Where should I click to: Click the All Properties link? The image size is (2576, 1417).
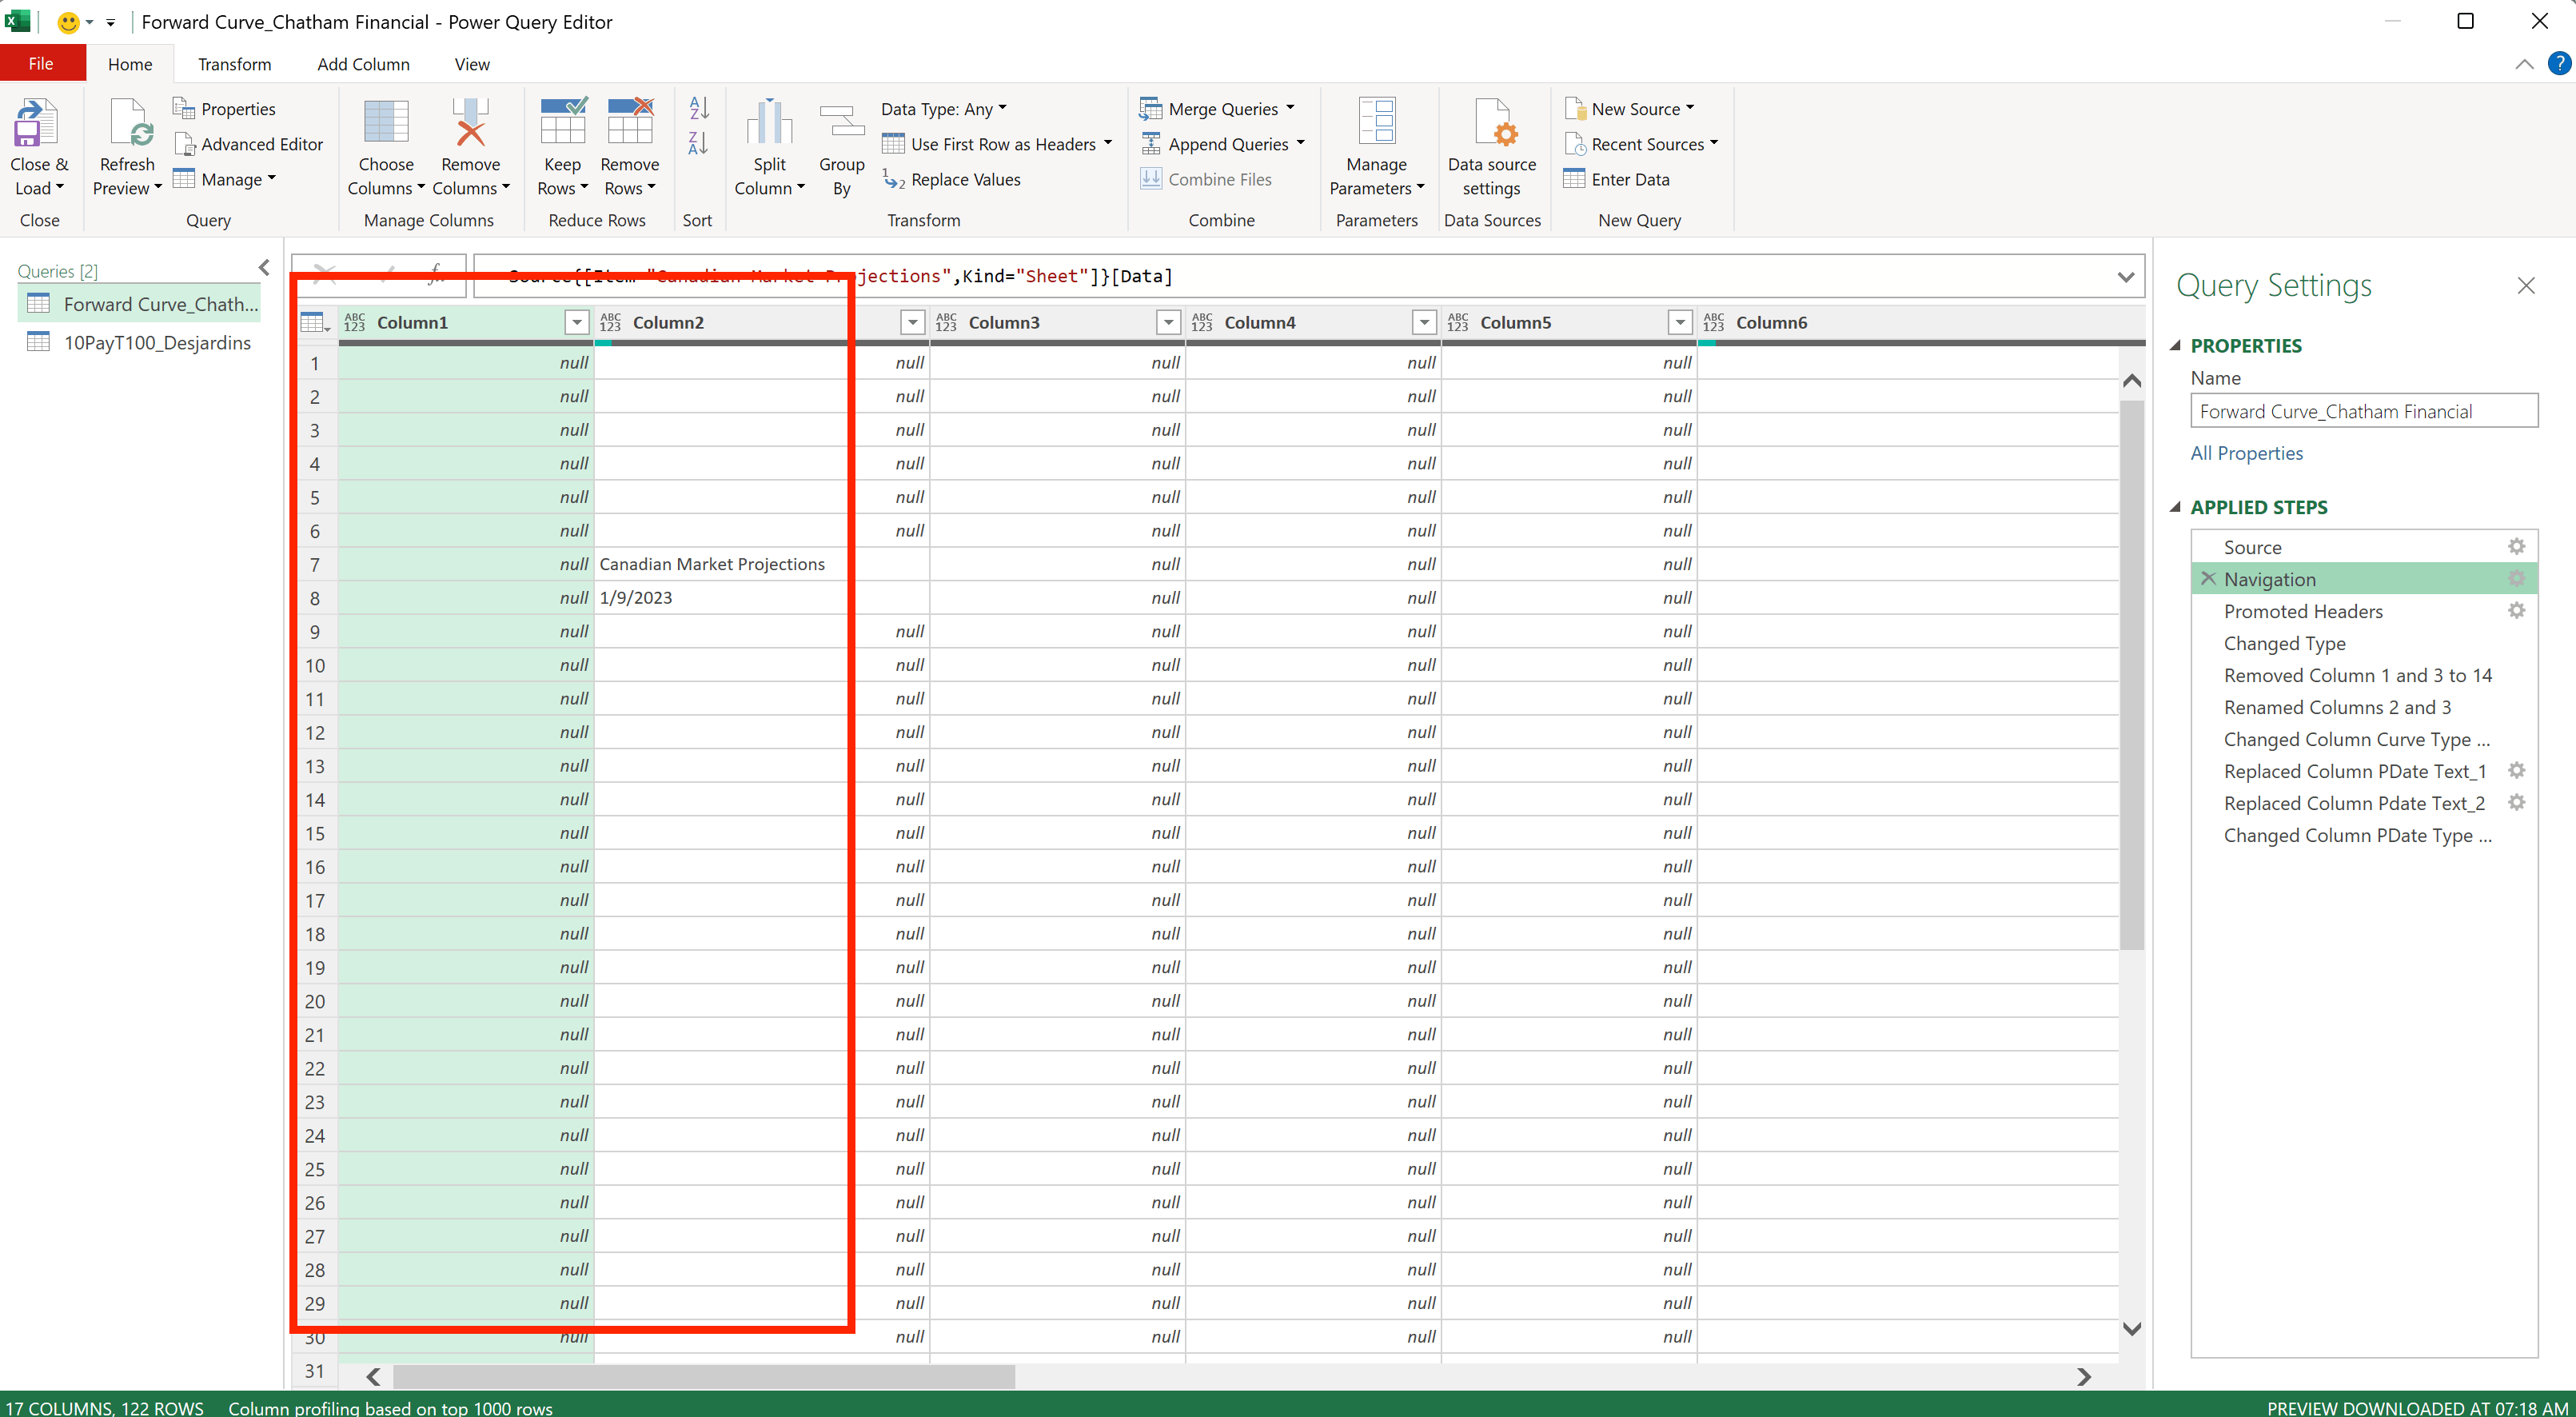2246,453
